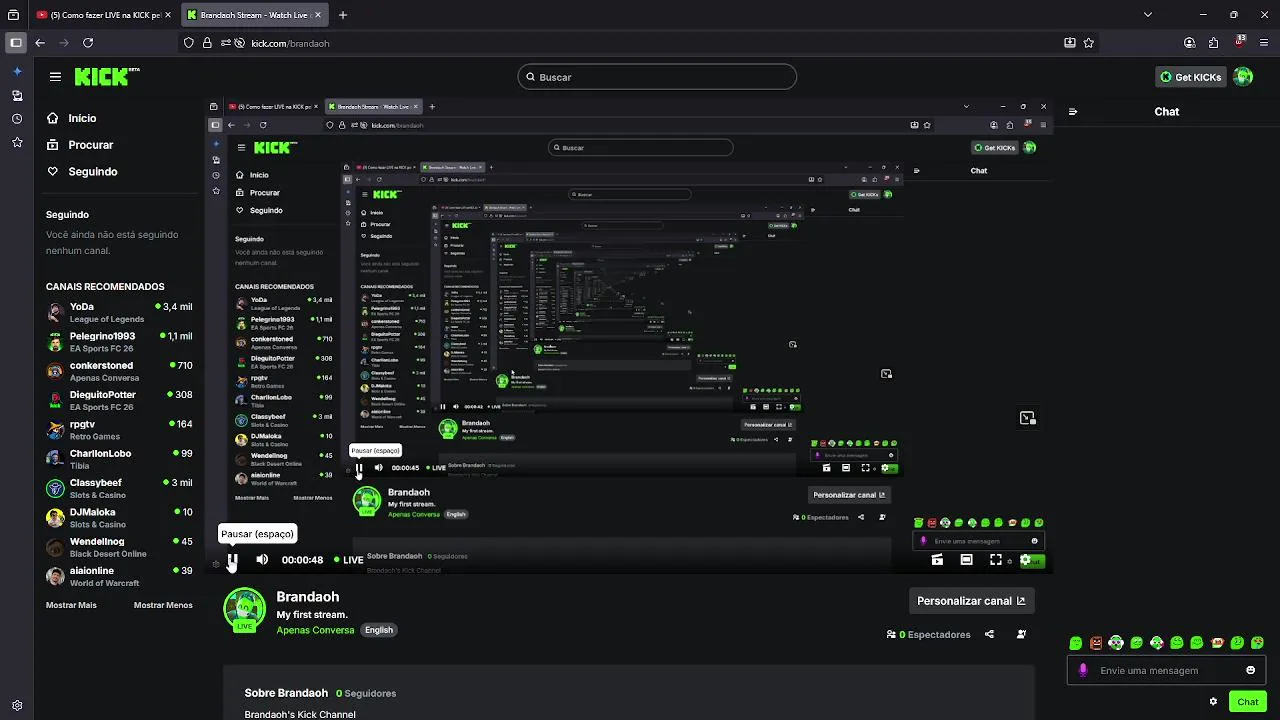Viewport: 1280px width, 720px height.
Task: Open the Firefox application menu
Action: (1265, 43)
